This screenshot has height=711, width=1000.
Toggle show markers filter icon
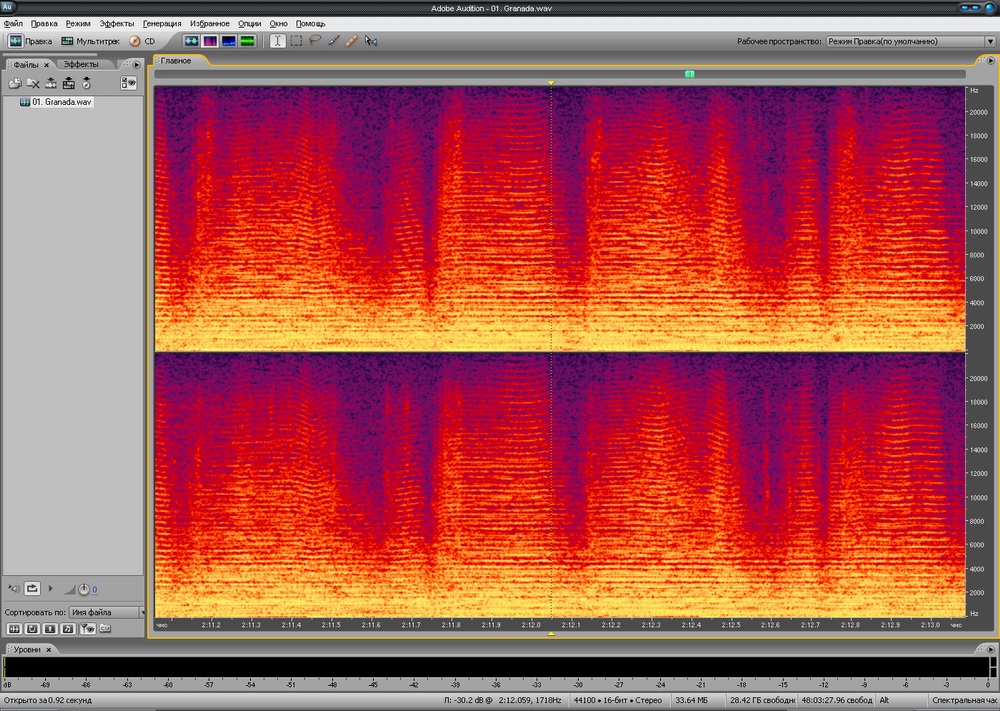tap(87, 629)
